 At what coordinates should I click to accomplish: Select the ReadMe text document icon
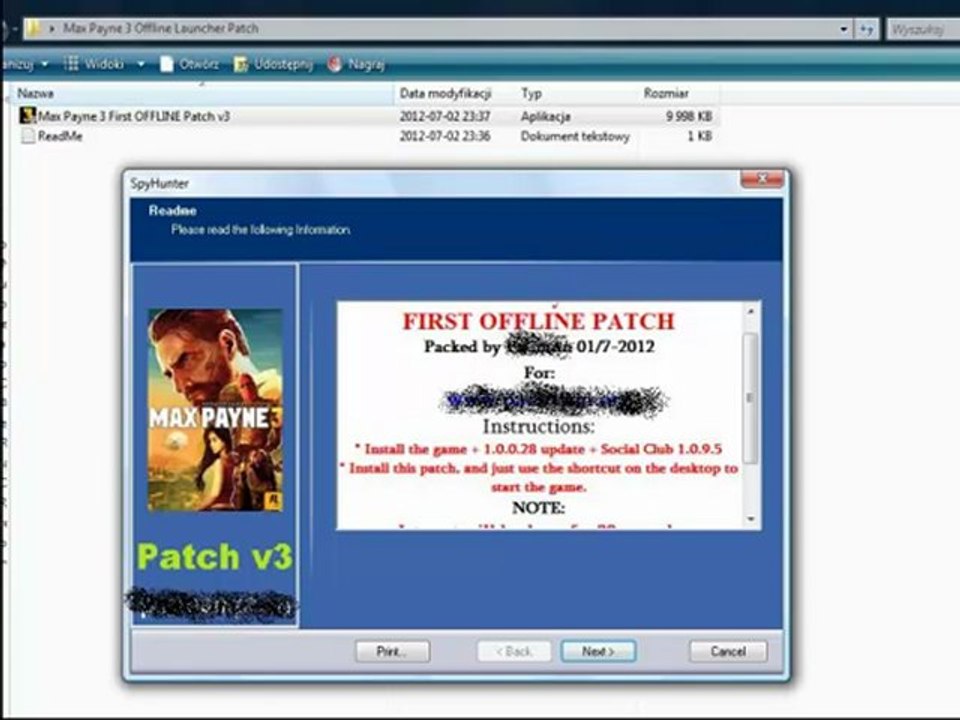pyautogui.click(x=28, y=135)
